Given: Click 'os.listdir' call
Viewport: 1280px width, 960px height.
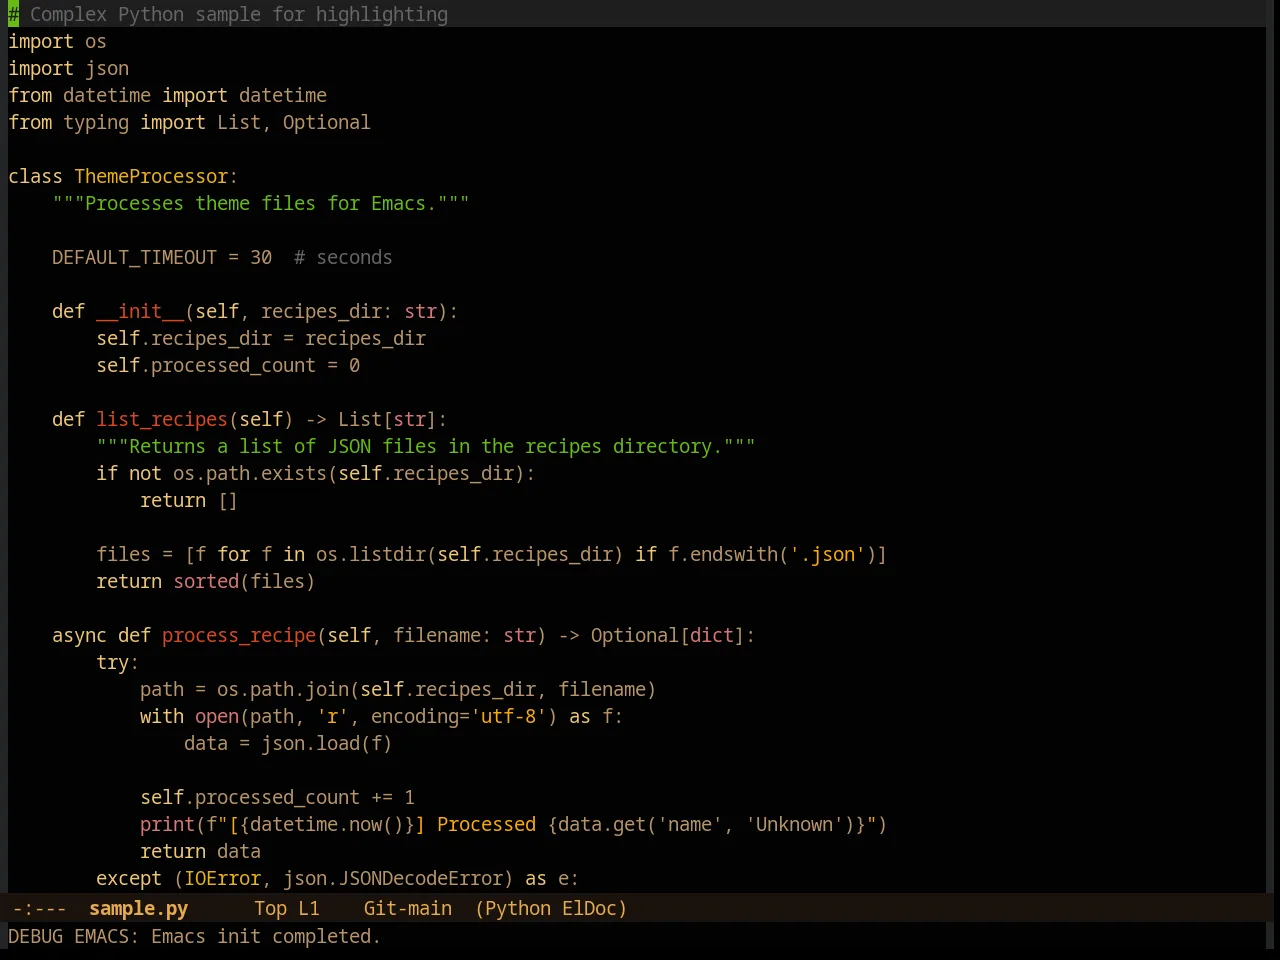Looking at the screenshot, I should point(371,554).
